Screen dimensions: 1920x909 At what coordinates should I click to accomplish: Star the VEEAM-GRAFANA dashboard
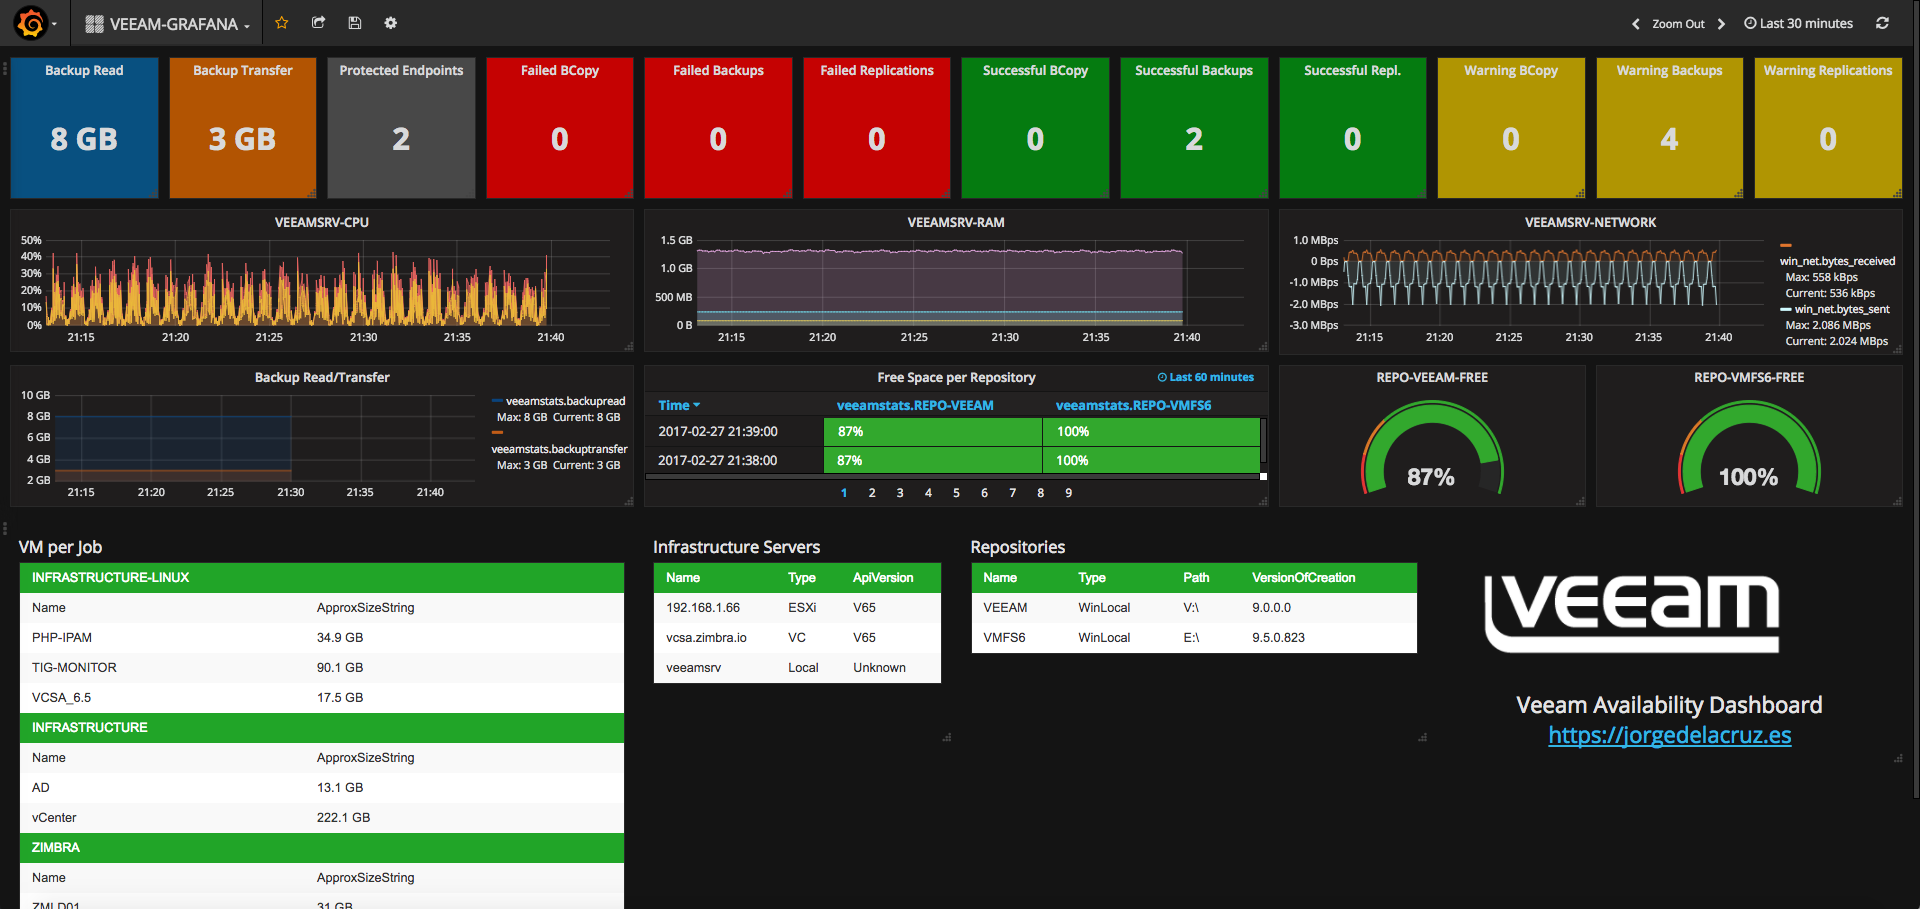pos(281,22)
